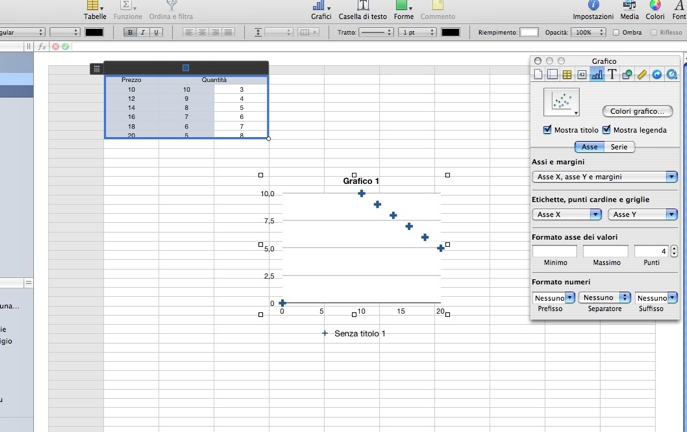Switch to Chart inspector tab
The height and width of the screenshot is (432, 687).
(x=597, y=74)
